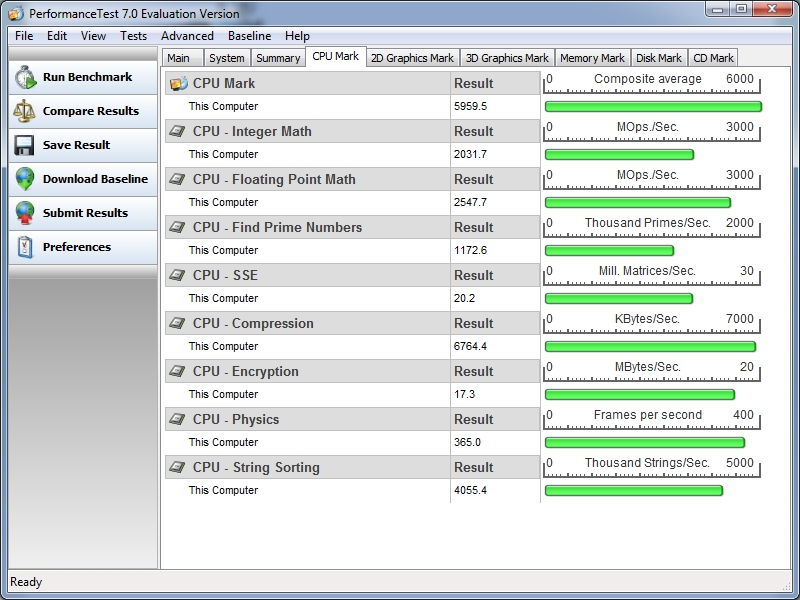
Task: Click the Save Result button
Action: 83,145
